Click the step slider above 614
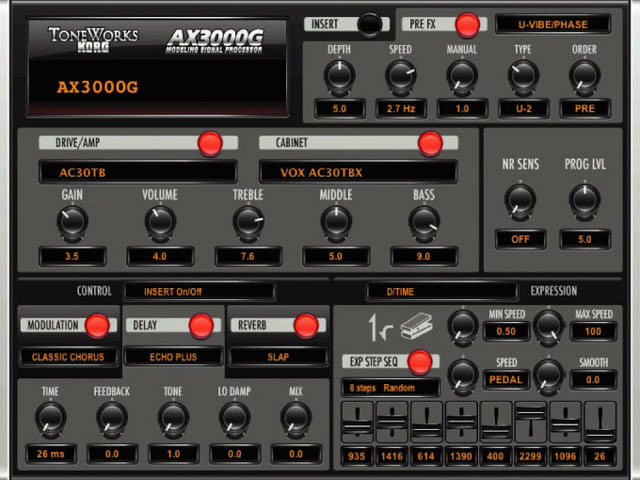This screenshot has height=480, width=640. click(427, 422)
